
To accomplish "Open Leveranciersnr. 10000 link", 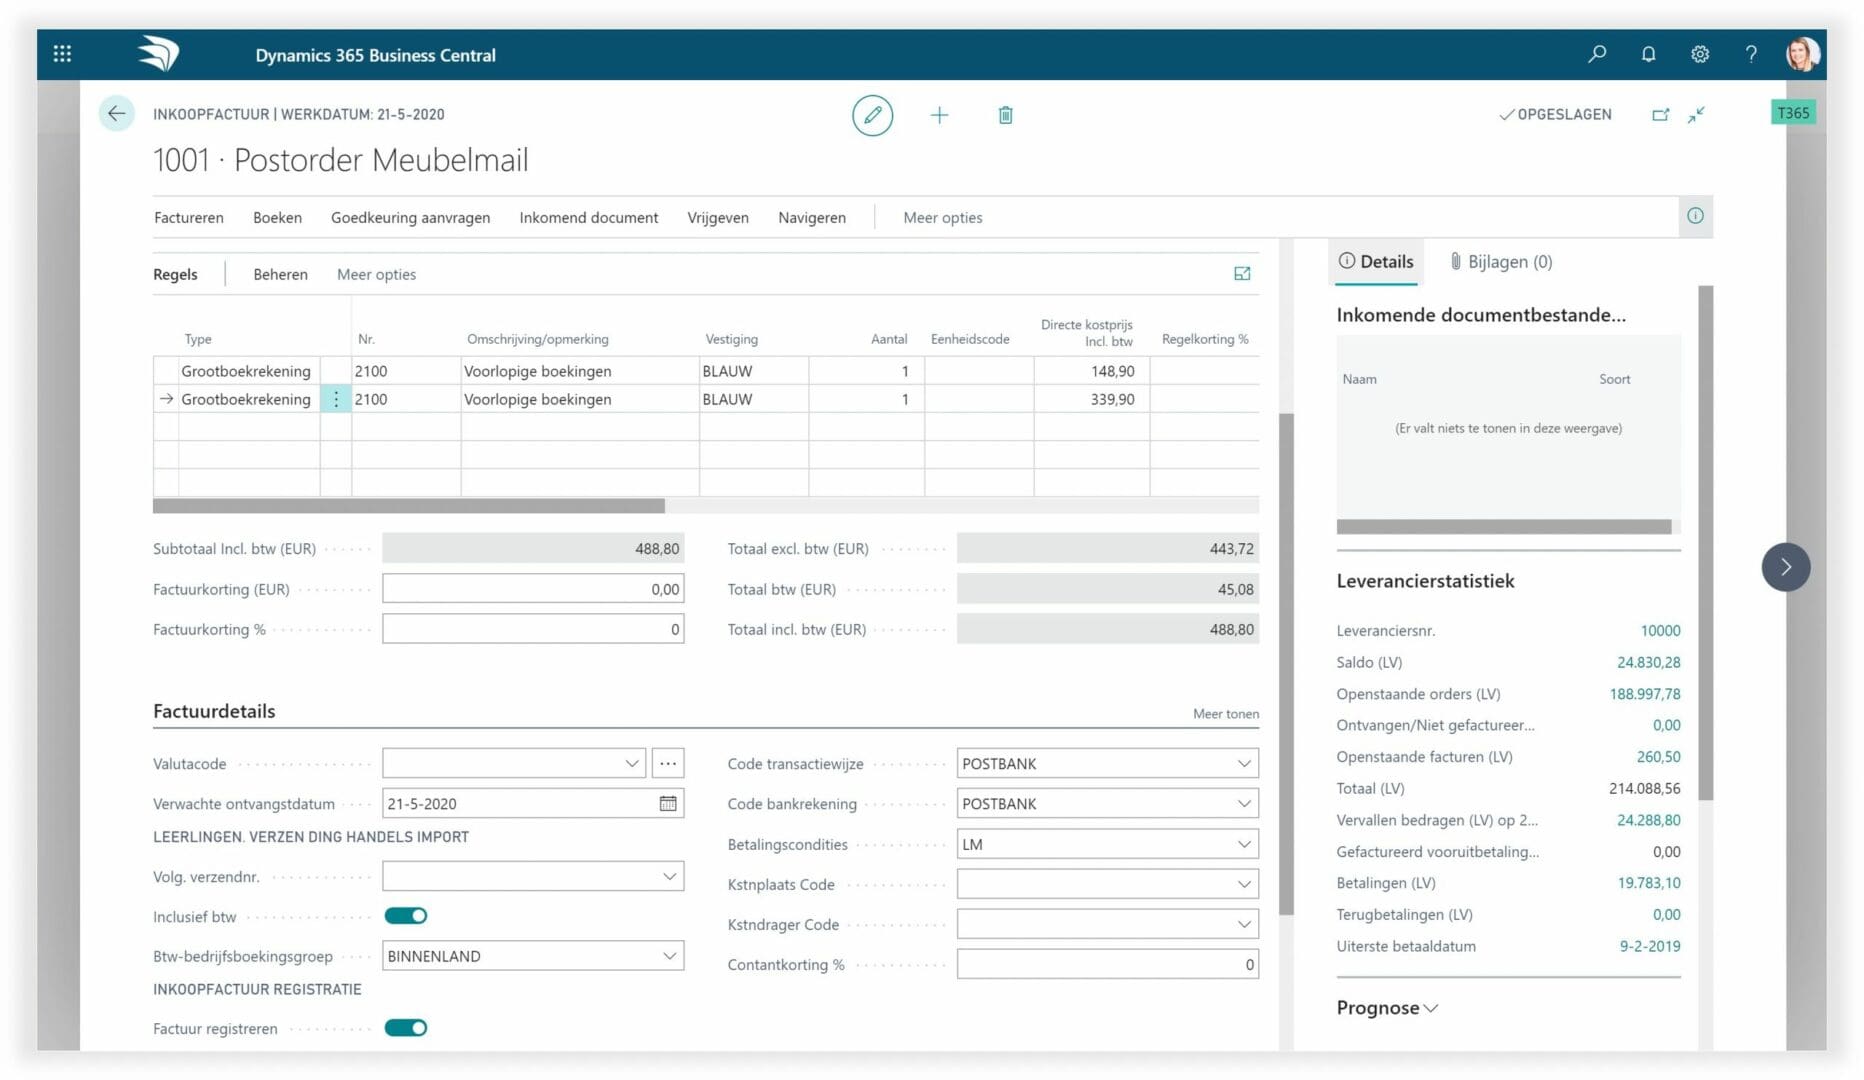I will [x=1660, y=631].
